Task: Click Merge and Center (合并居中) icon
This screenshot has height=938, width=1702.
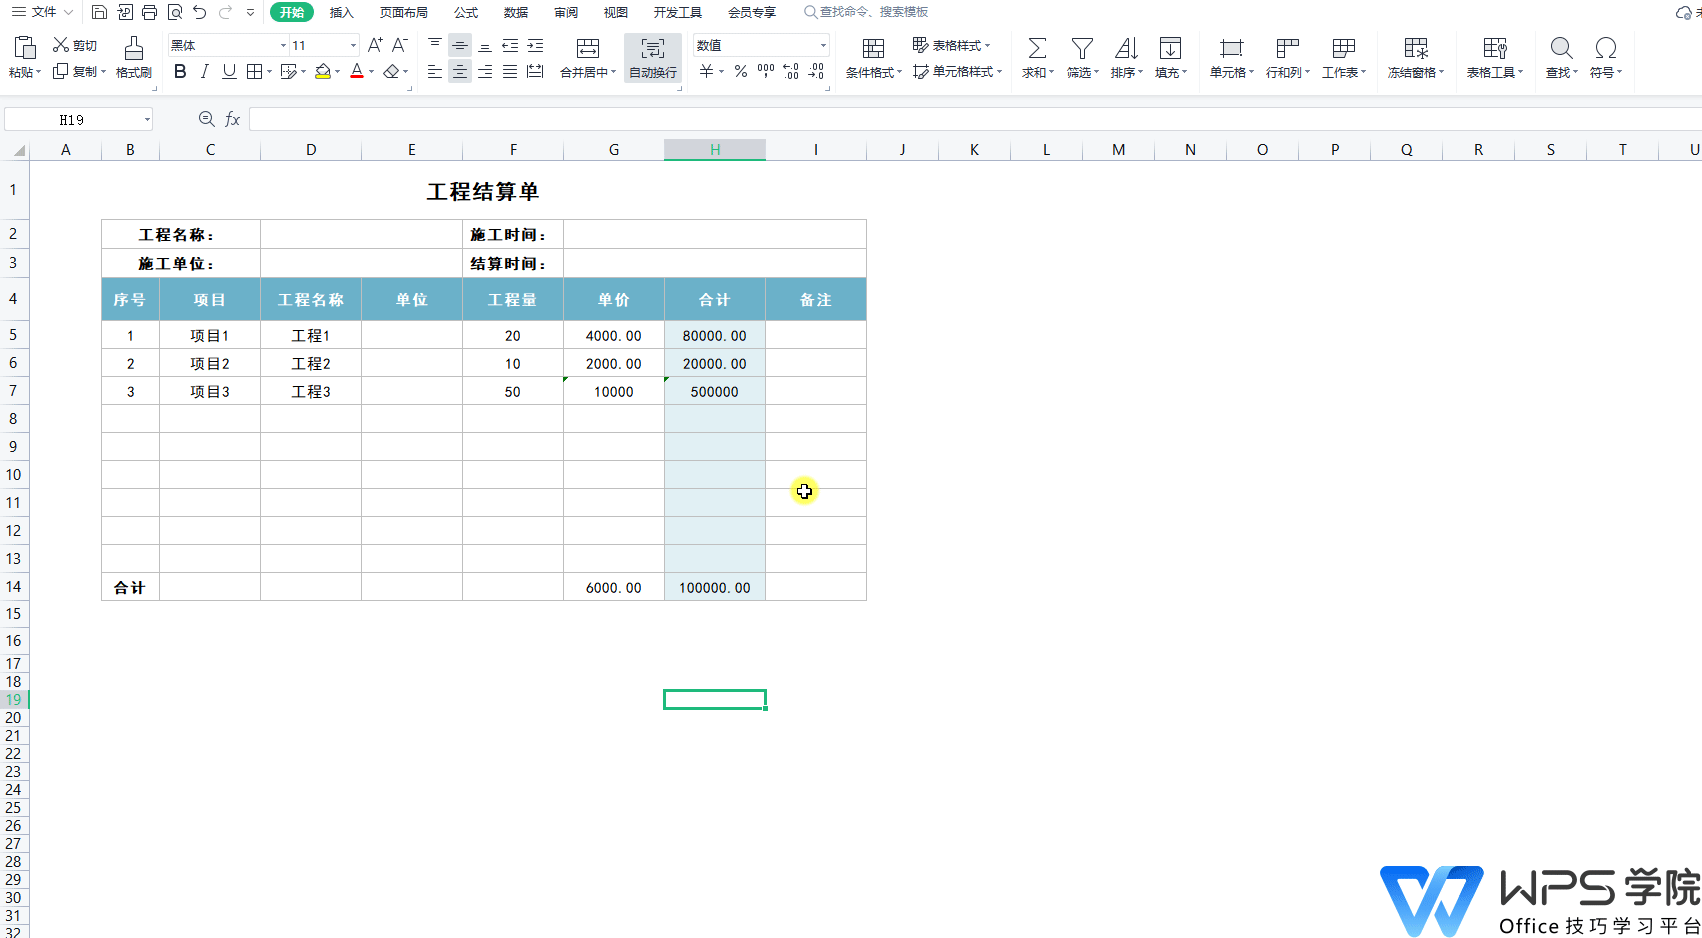Action: [x=588, y=48]
